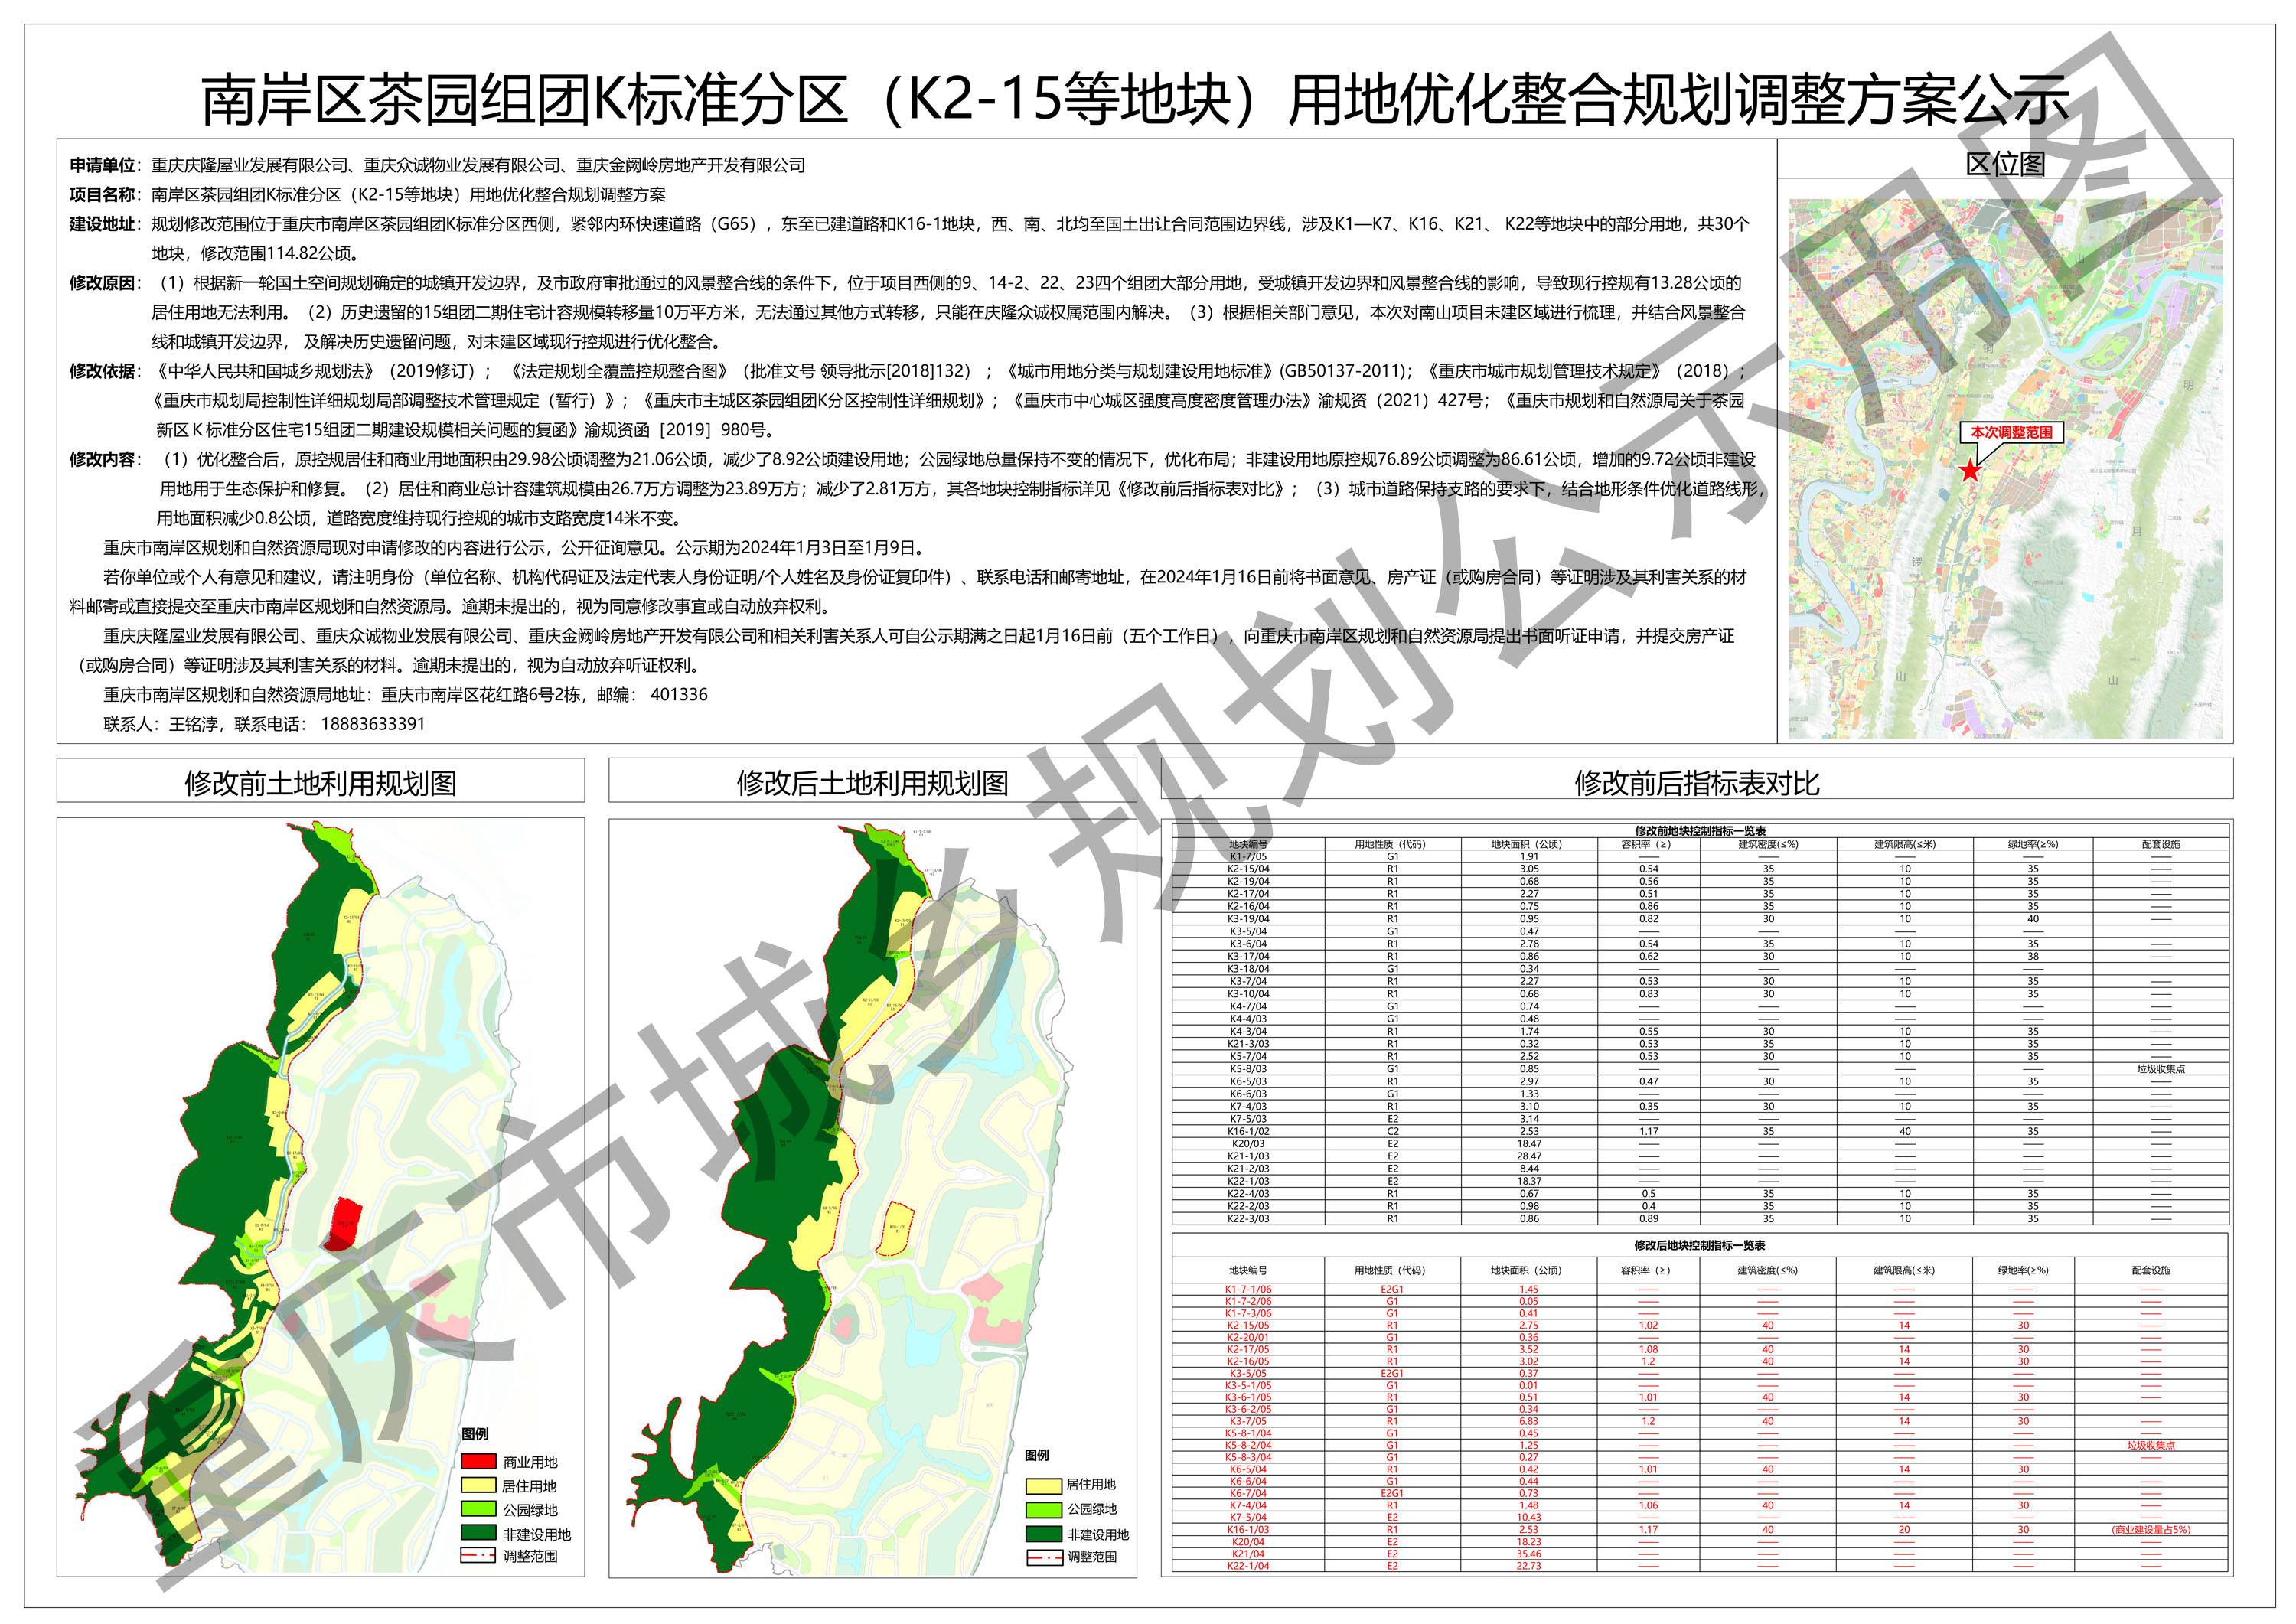Click the 修改依据 label
The width and height of the screenshot is (2296, 1624).
point(102,371)
